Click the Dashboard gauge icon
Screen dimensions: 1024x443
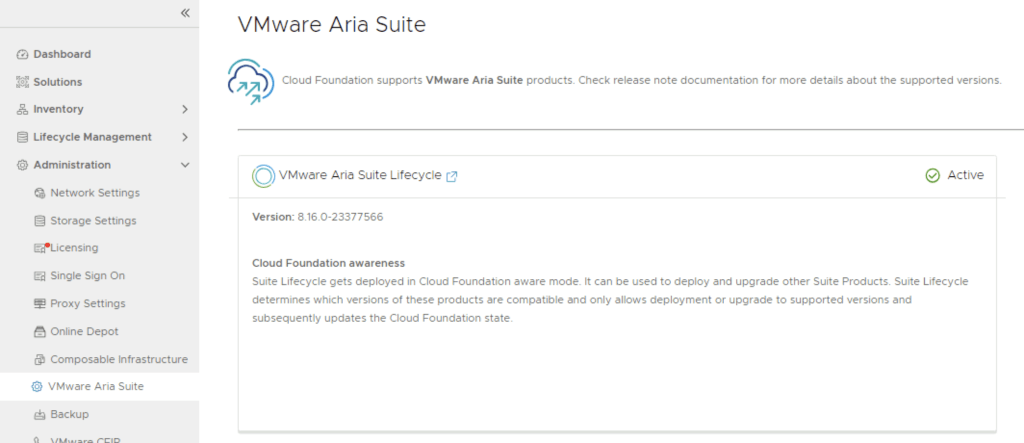coord(23,54)
